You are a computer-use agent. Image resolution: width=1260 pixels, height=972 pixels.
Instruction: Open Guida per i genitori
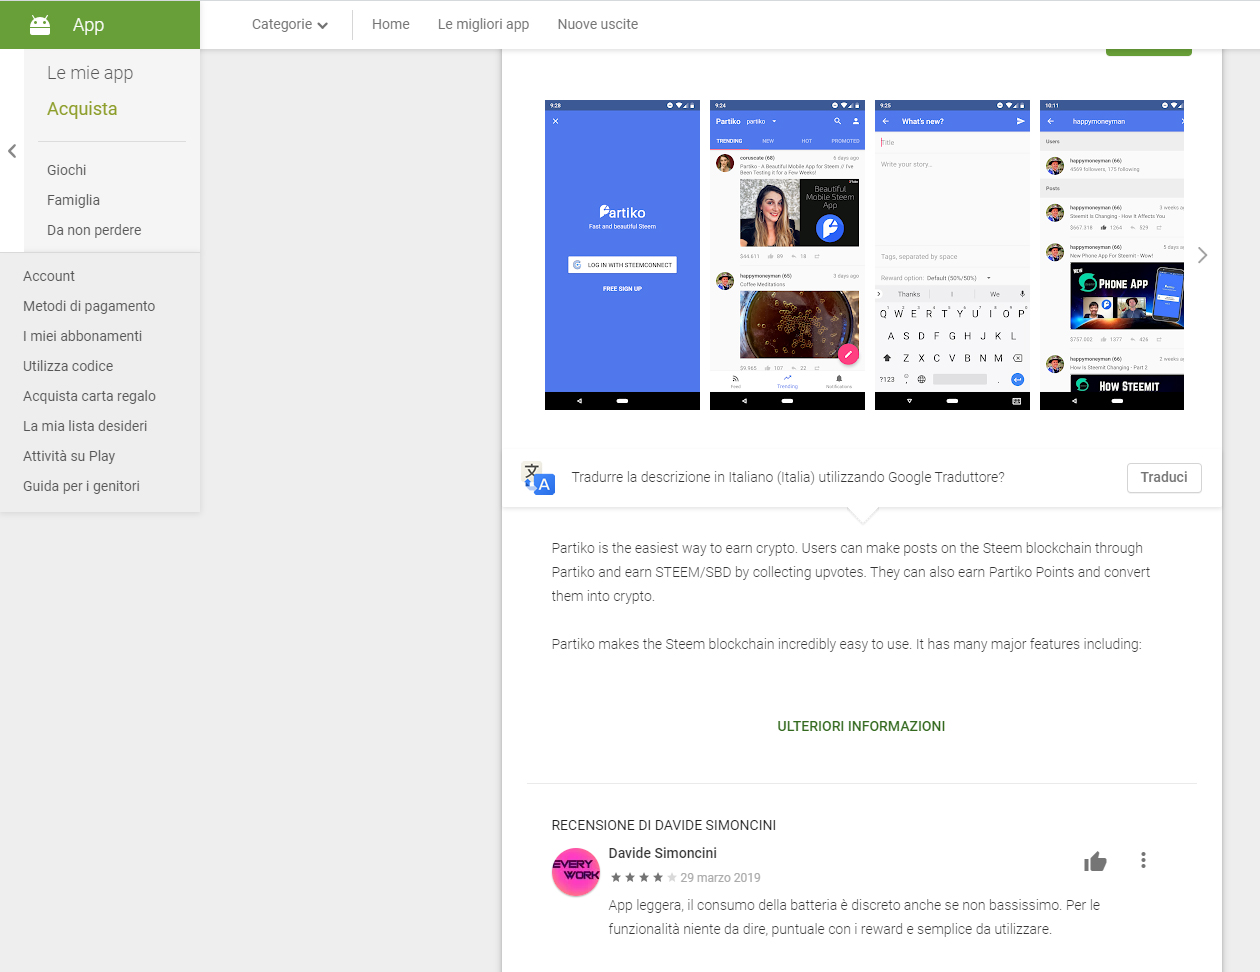pos(81,486)
